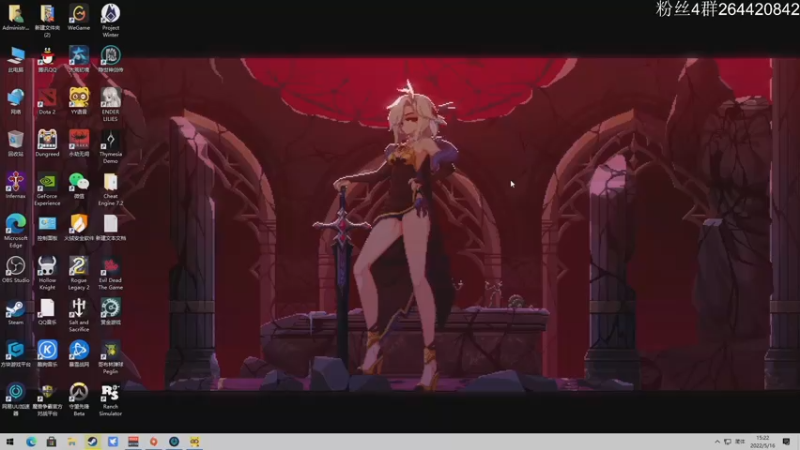Open the new folder (2) with pictures
The image size is (800, 450).
tap(47, 14)
